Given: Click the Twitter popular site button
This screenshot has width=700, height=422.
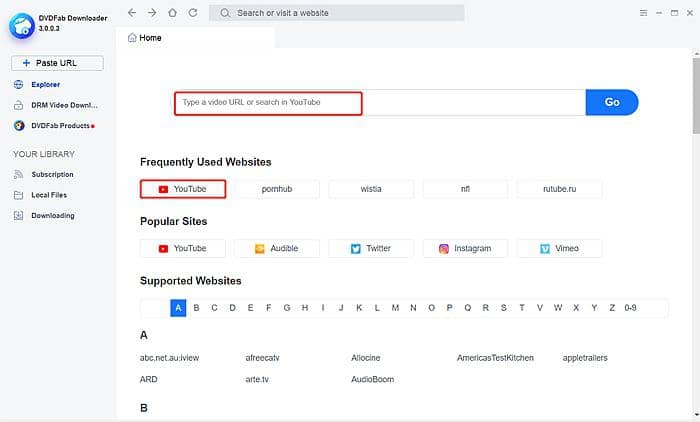Looking at the screenshot, I should pos(371,248).
